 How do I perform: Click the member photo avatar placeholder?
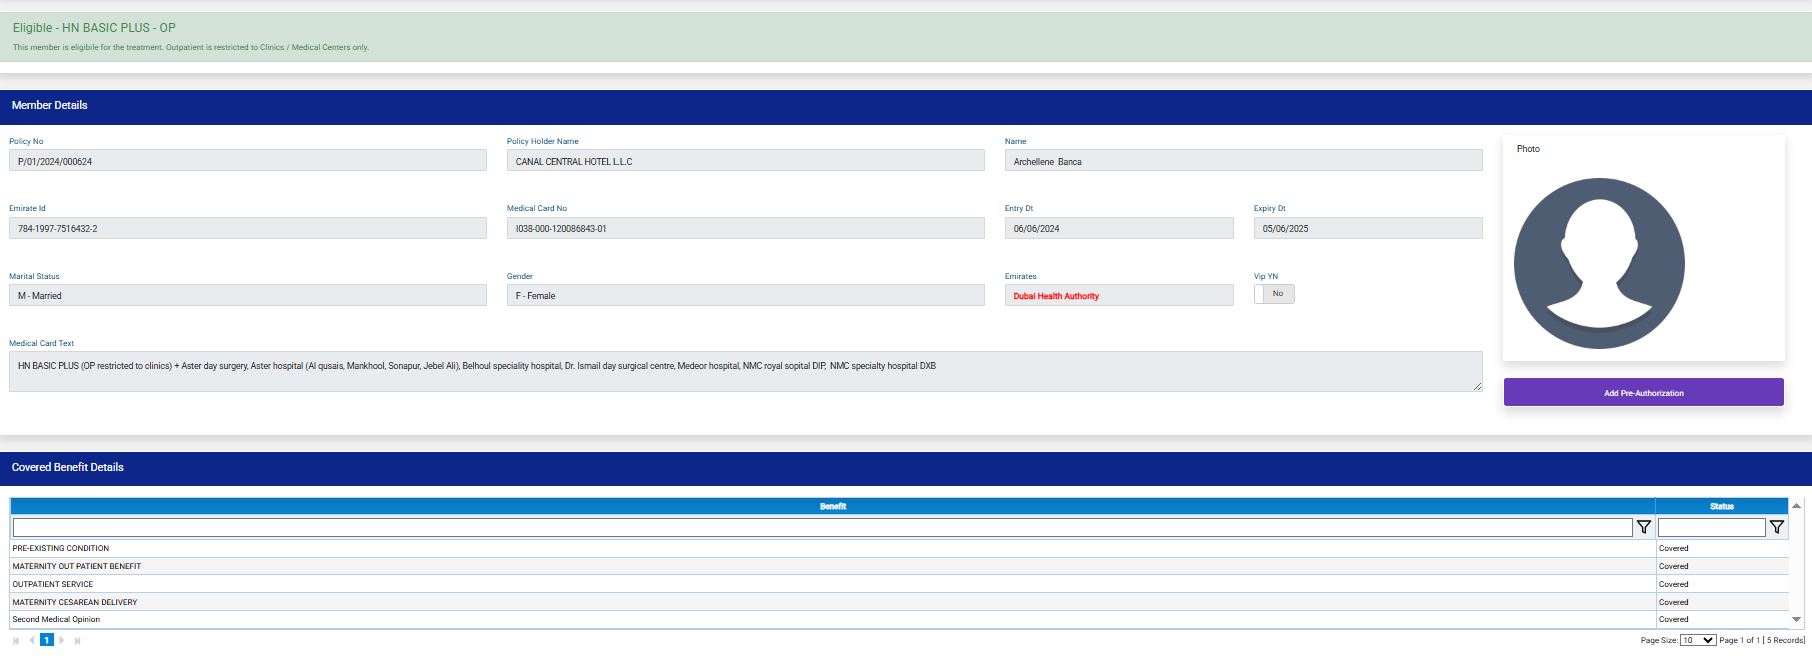pyautogui.click(x=1599, y=264)
